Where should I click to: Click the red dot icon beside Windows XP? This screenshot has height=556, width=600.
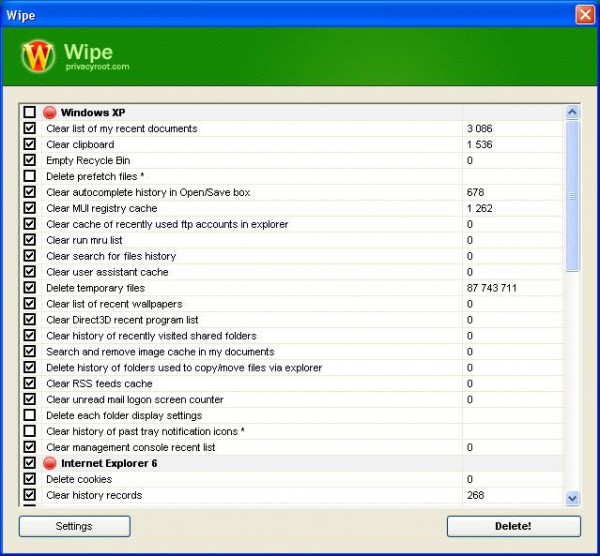[50, 113]
